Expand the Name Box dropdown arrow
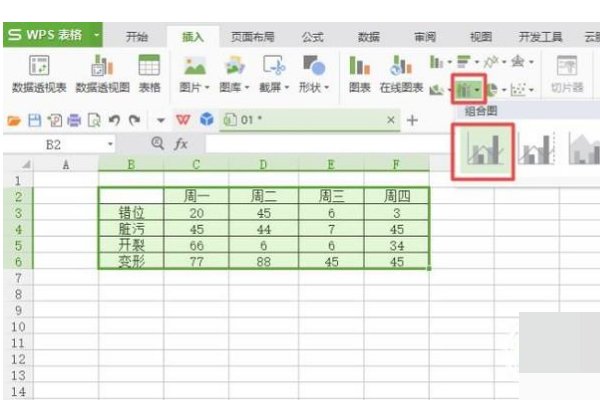The width and height of the screenshot is (600, 400). click(110, 144)
